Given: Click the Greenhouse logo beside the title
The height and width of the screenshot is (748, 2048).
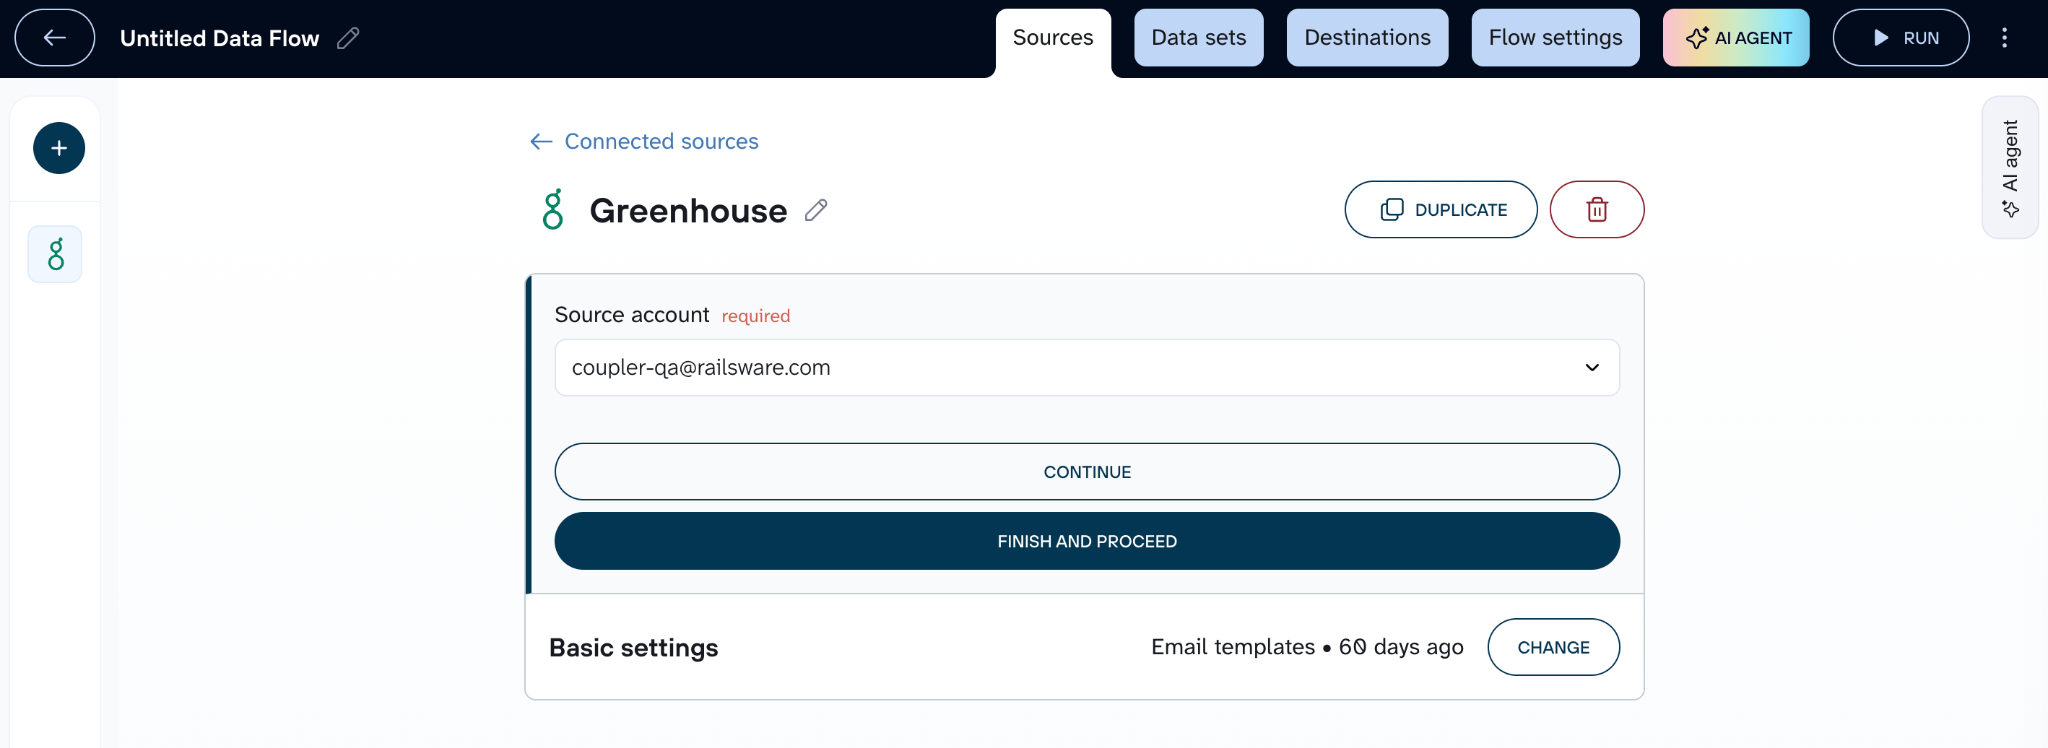Looking at the screenshot, I should (553, 210).
